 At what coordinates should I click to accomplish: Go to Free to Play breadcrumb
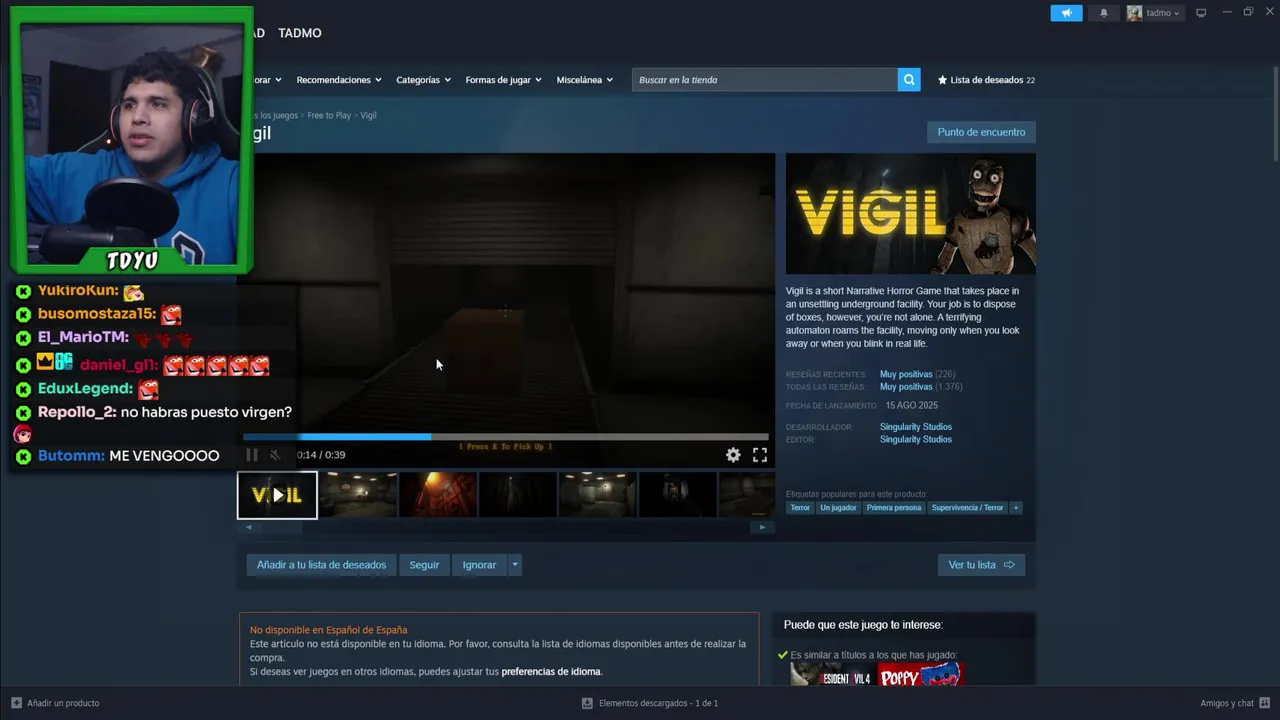pos(329,115)
